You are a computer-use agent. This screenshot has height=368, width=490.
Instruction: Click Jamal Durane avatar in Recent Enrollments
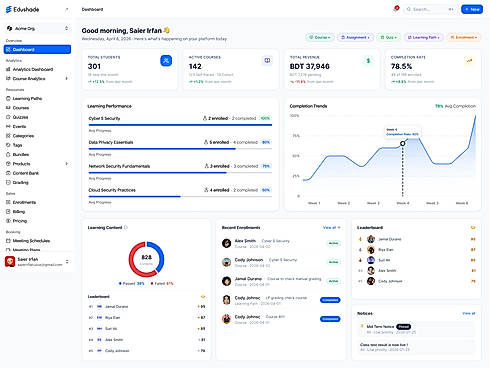point(226,281)
